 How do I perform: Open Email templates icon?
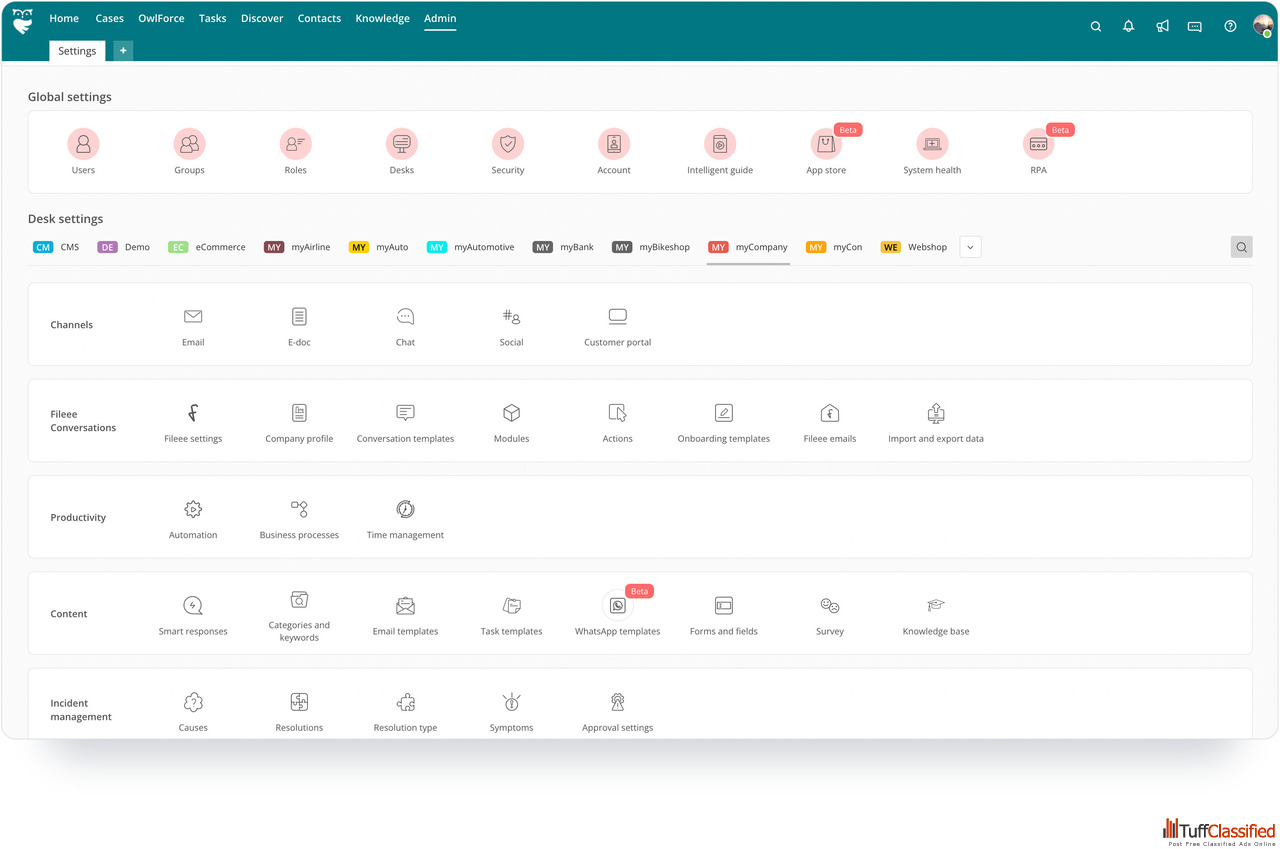pyautogui.click(x=405, y=606)
